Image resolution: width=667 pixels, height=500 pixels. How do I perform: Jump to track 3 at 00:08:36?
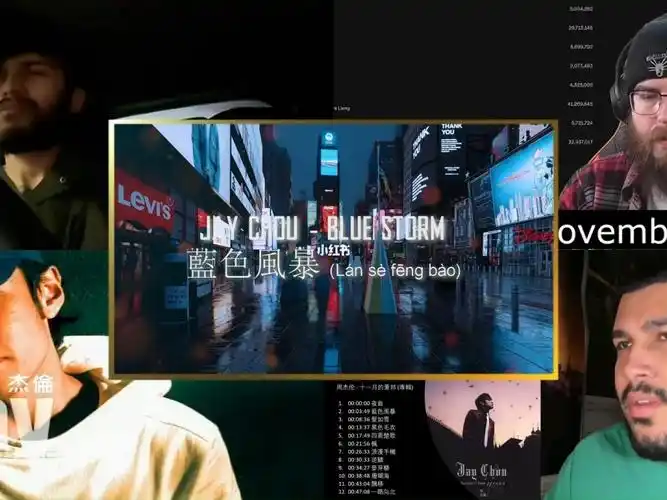click(364, 419)
